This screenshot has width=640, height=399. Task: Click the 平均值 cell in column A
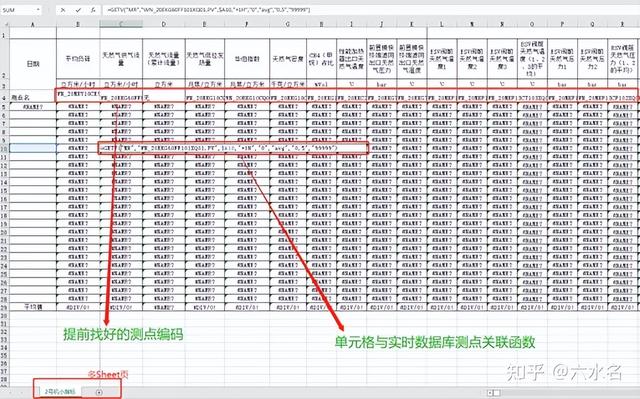click(33, 307)
